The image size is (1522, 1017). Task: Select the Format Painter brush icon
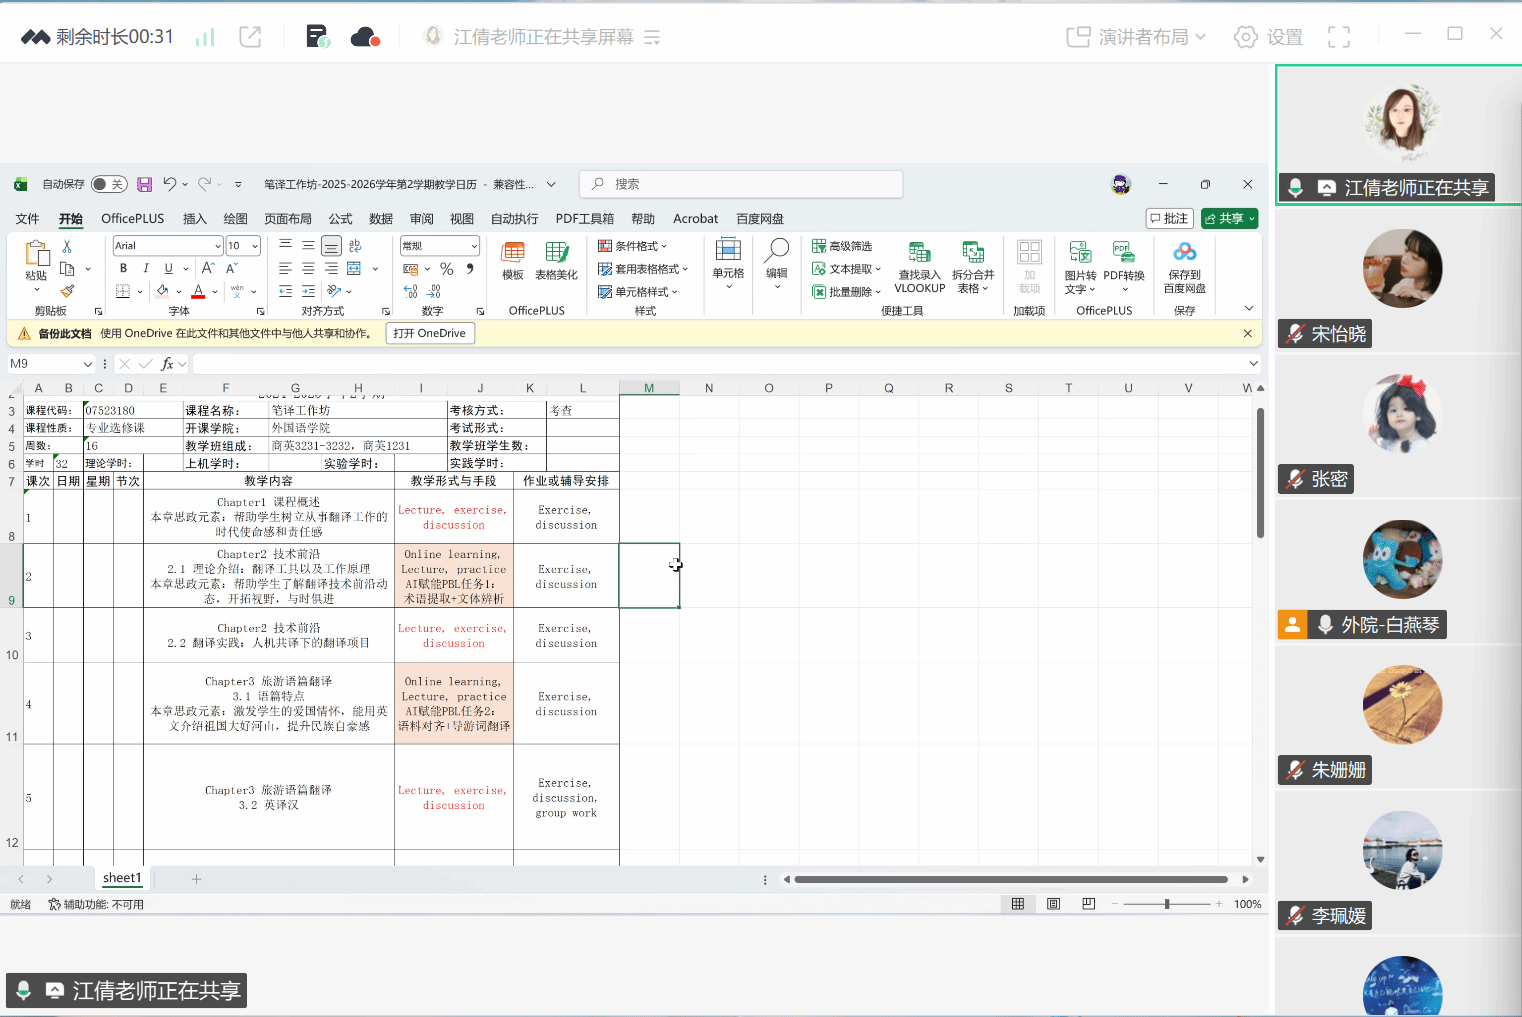click(67, 291)
